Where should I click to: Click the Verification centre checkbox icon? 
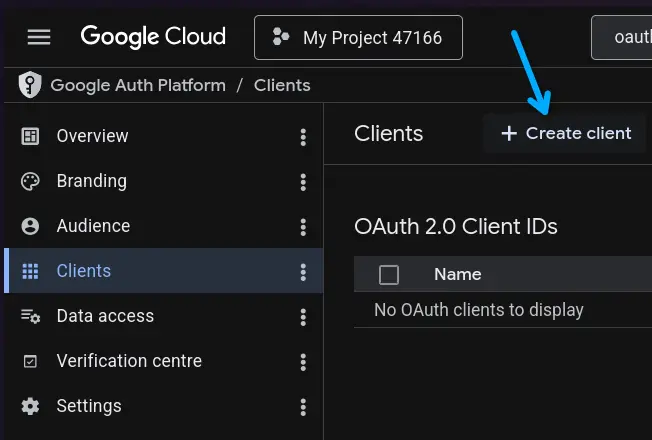tap(30, 361)
